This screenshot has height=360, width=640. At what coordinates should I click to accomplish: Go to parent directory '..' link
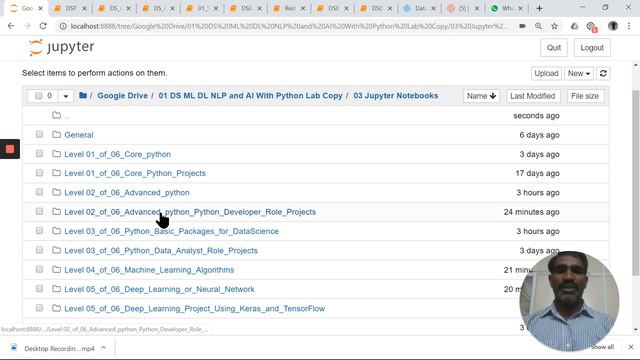pos(67,116)
